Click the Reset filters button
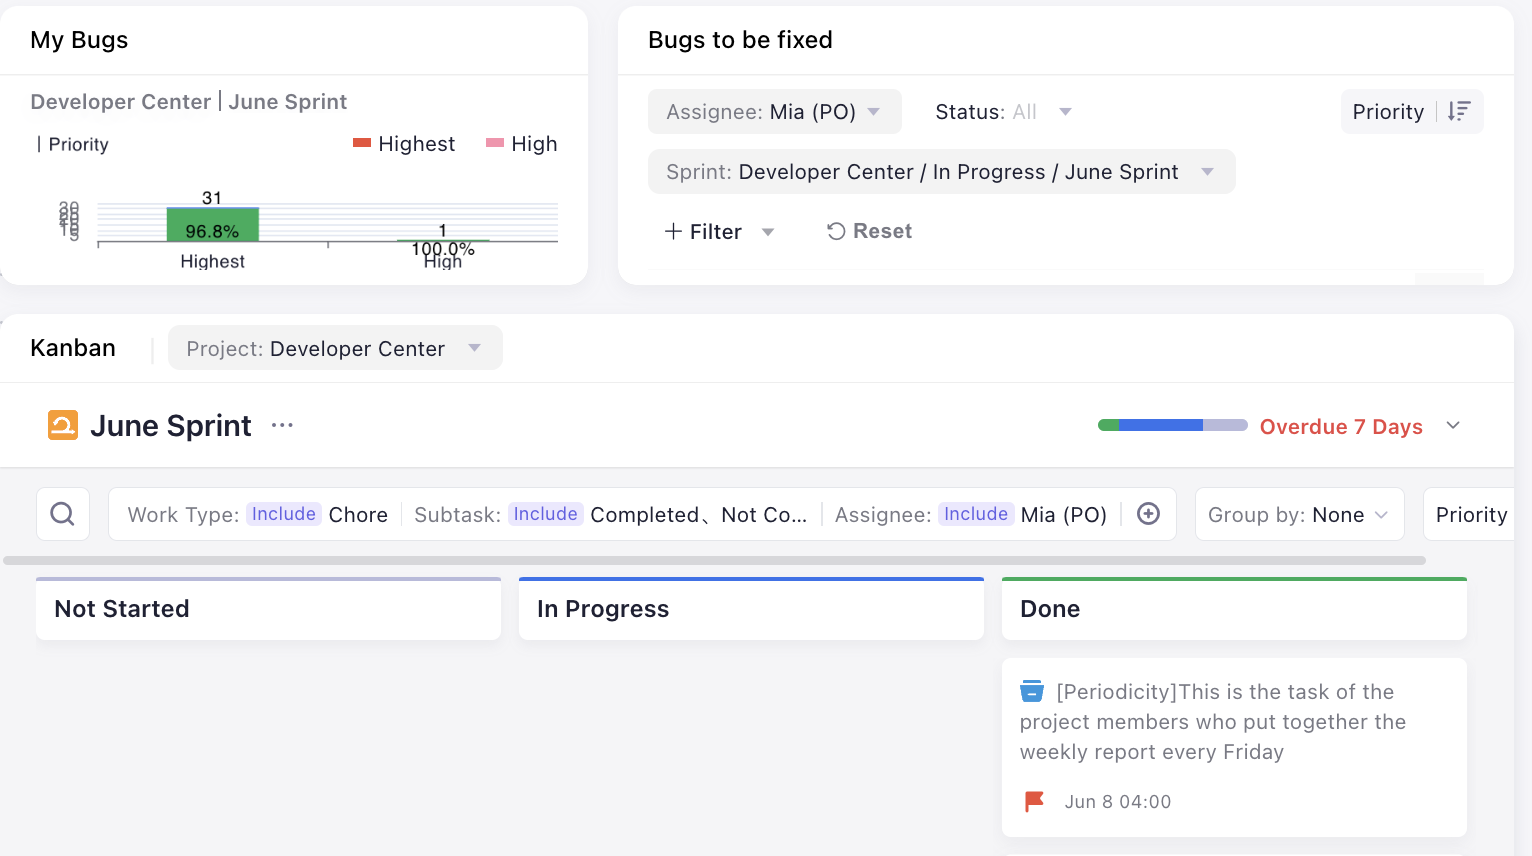This screenshot has height=856, width=1532. [869, 231]
